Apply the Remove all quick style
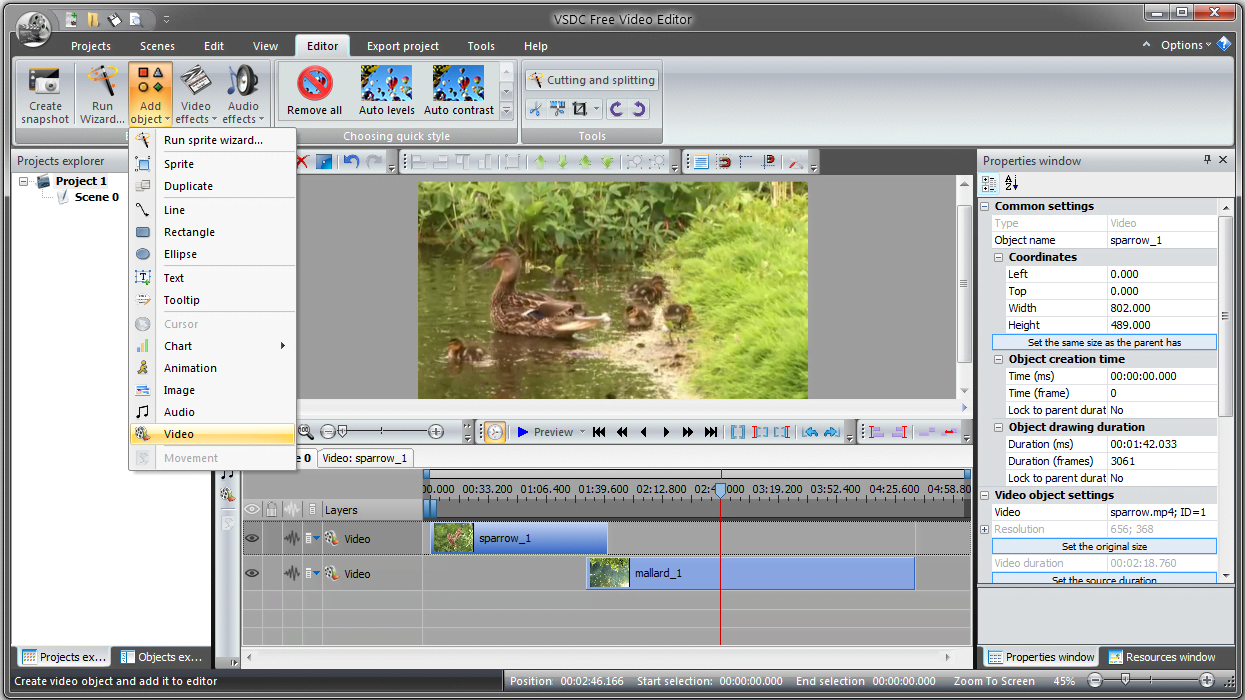 click(314, 91)
